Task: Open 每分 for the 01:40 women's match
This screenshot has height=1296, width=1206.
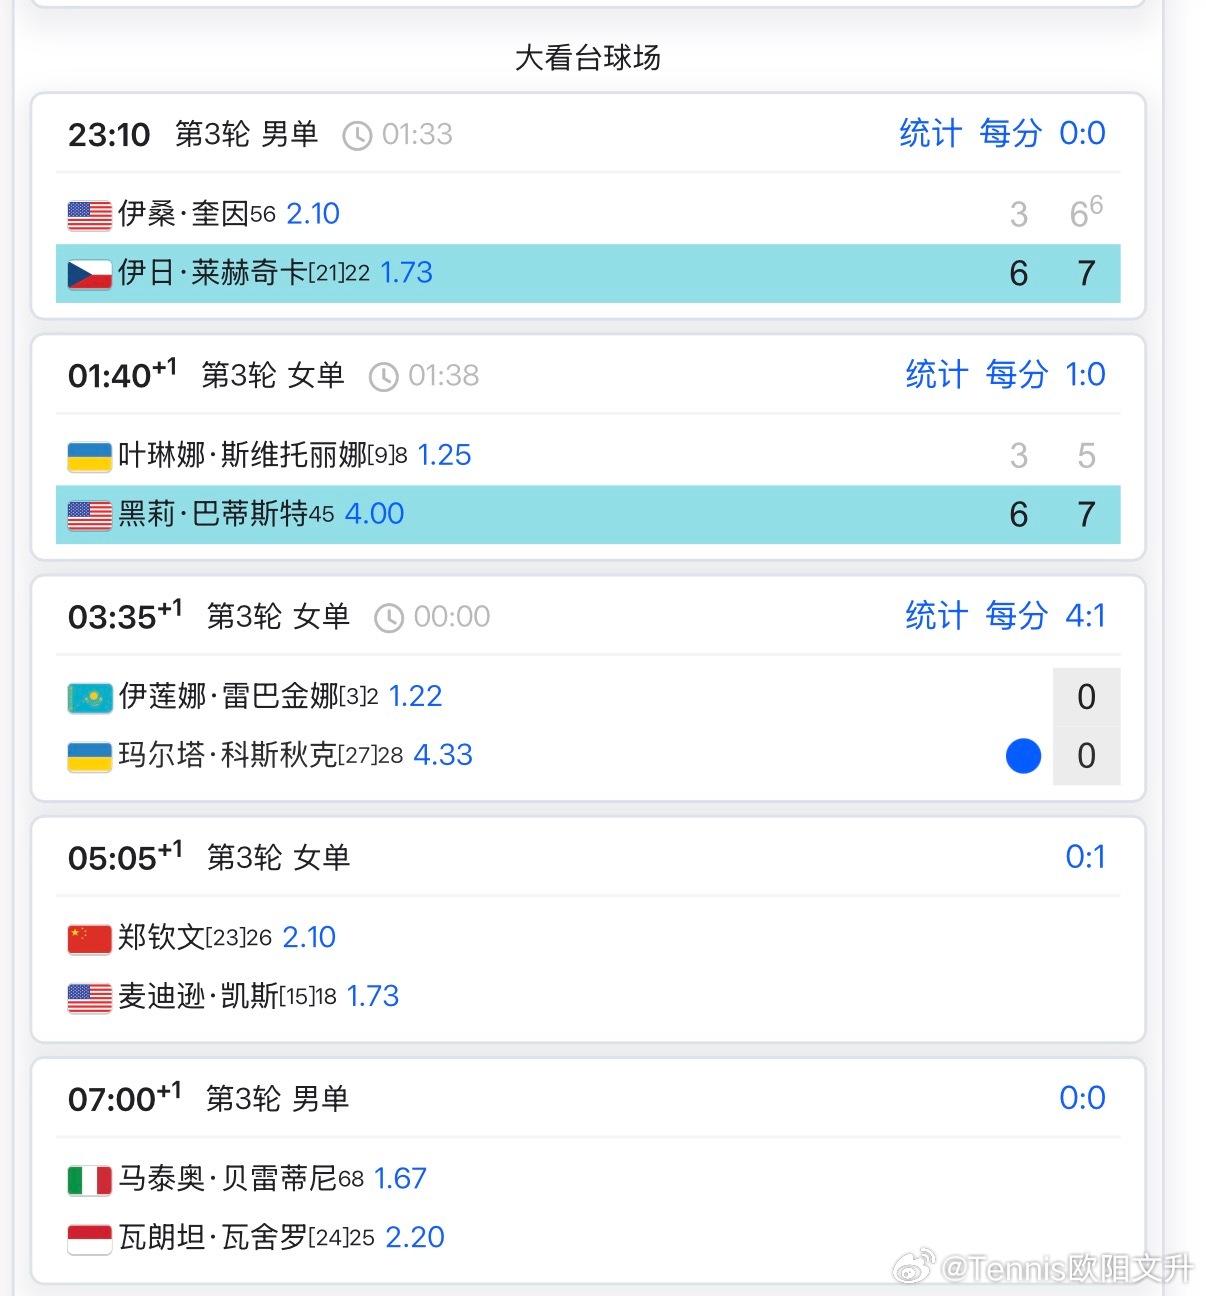Action: coord(1017,375)
